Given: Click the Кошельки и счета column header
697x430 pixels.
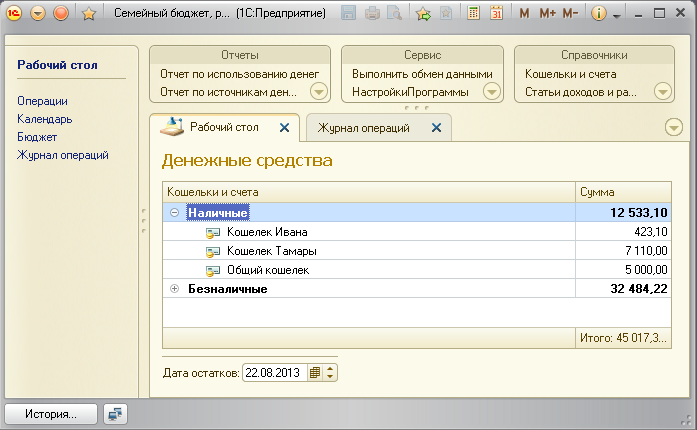Looking at the screenshot, I should 369,192.
